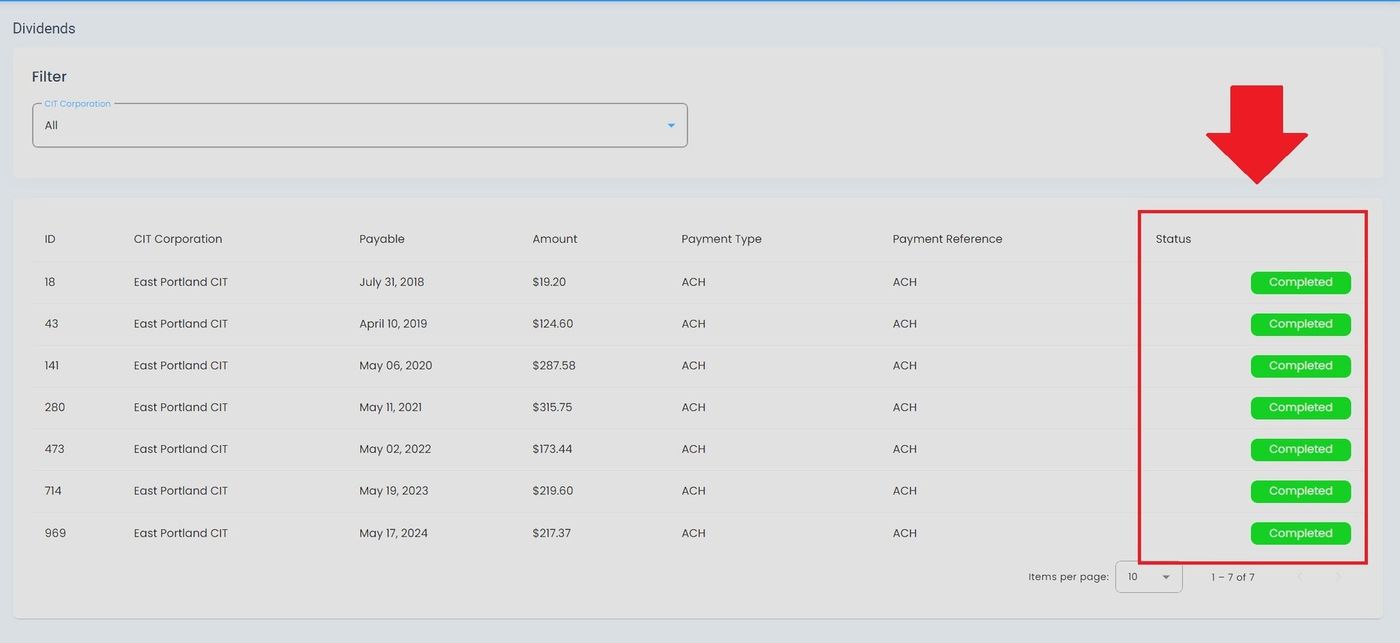
Task: Open the CIT Corporation filter dropdown
Action: (359, 125)
